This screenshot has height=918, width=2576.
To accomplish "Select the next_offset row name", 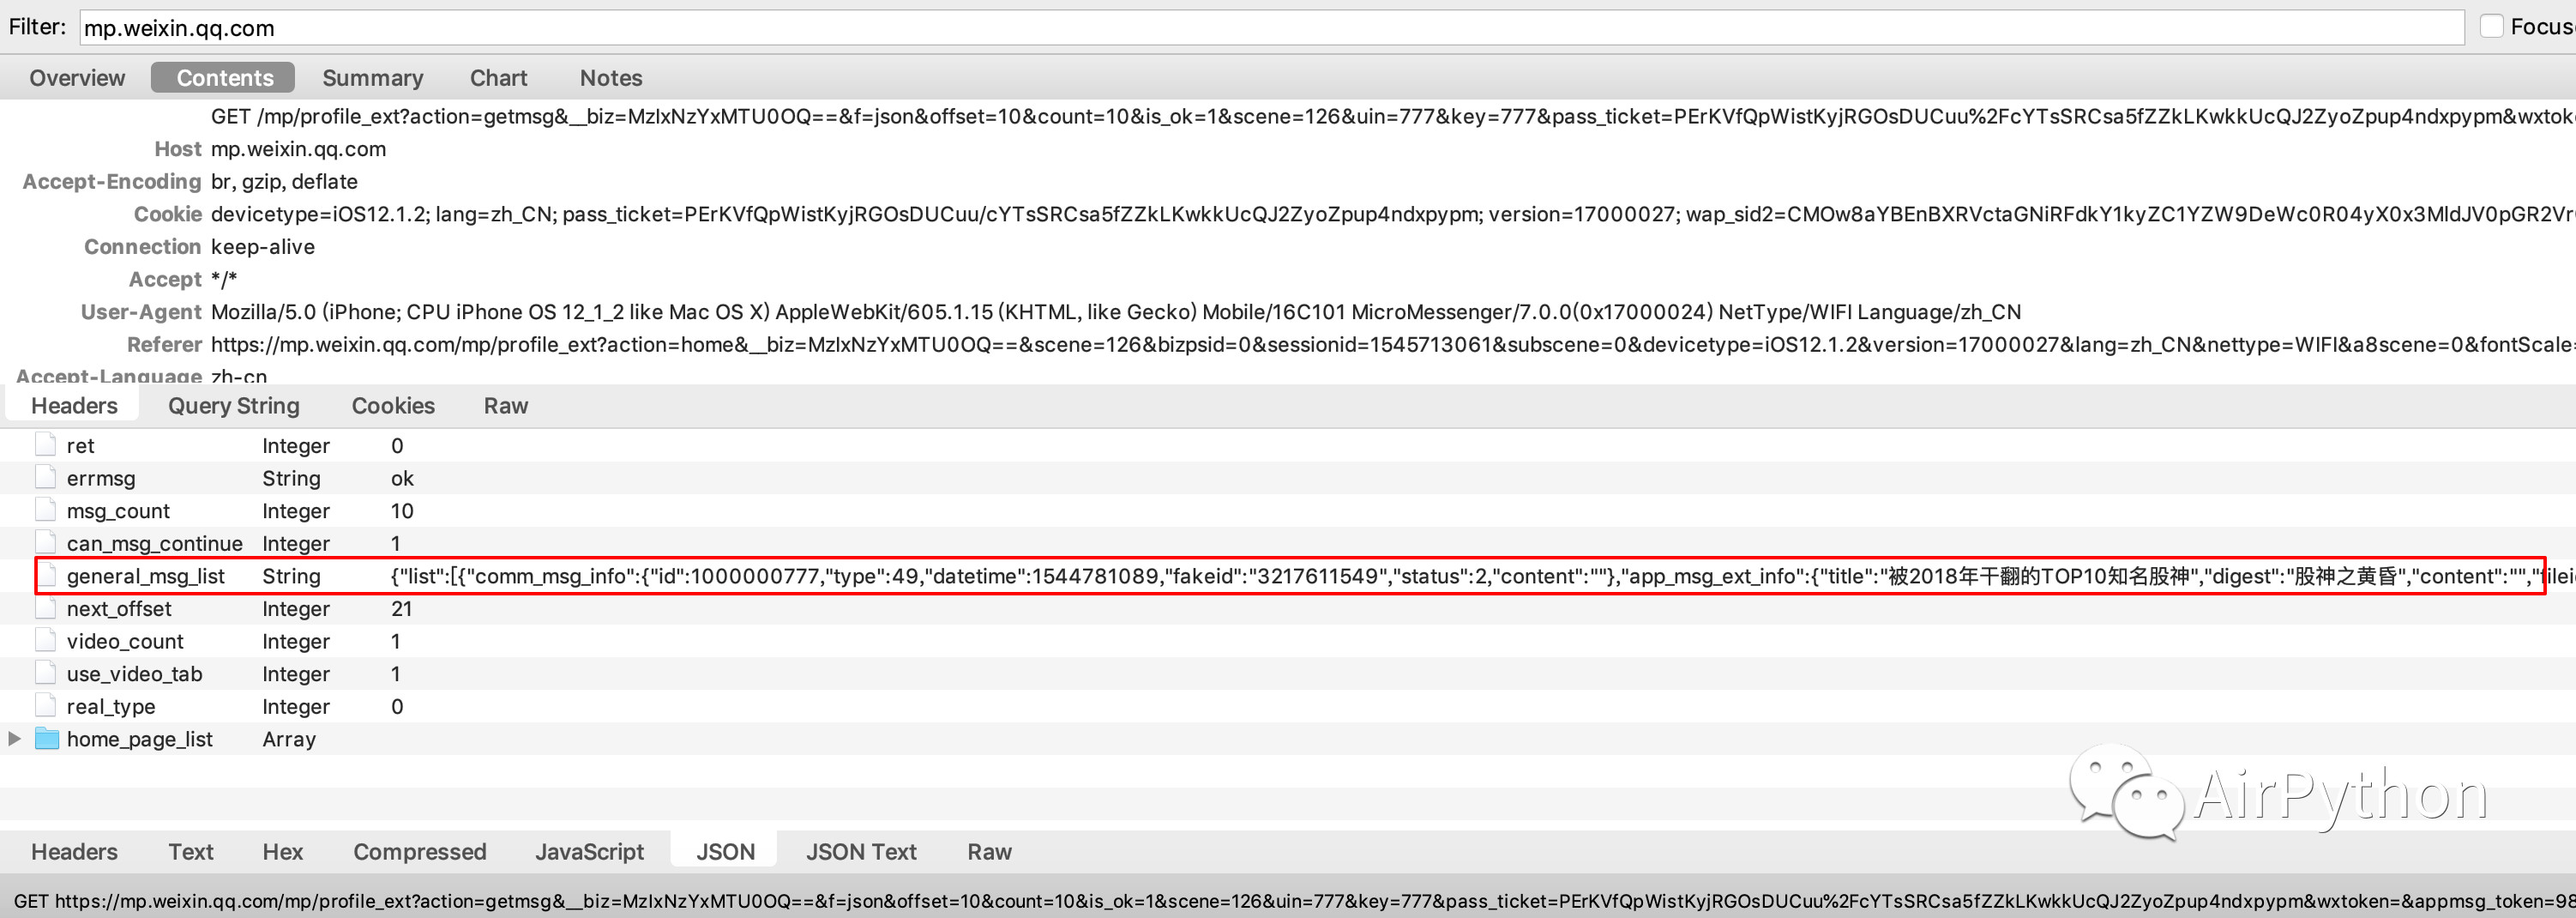I will click(x=119, y=609).
